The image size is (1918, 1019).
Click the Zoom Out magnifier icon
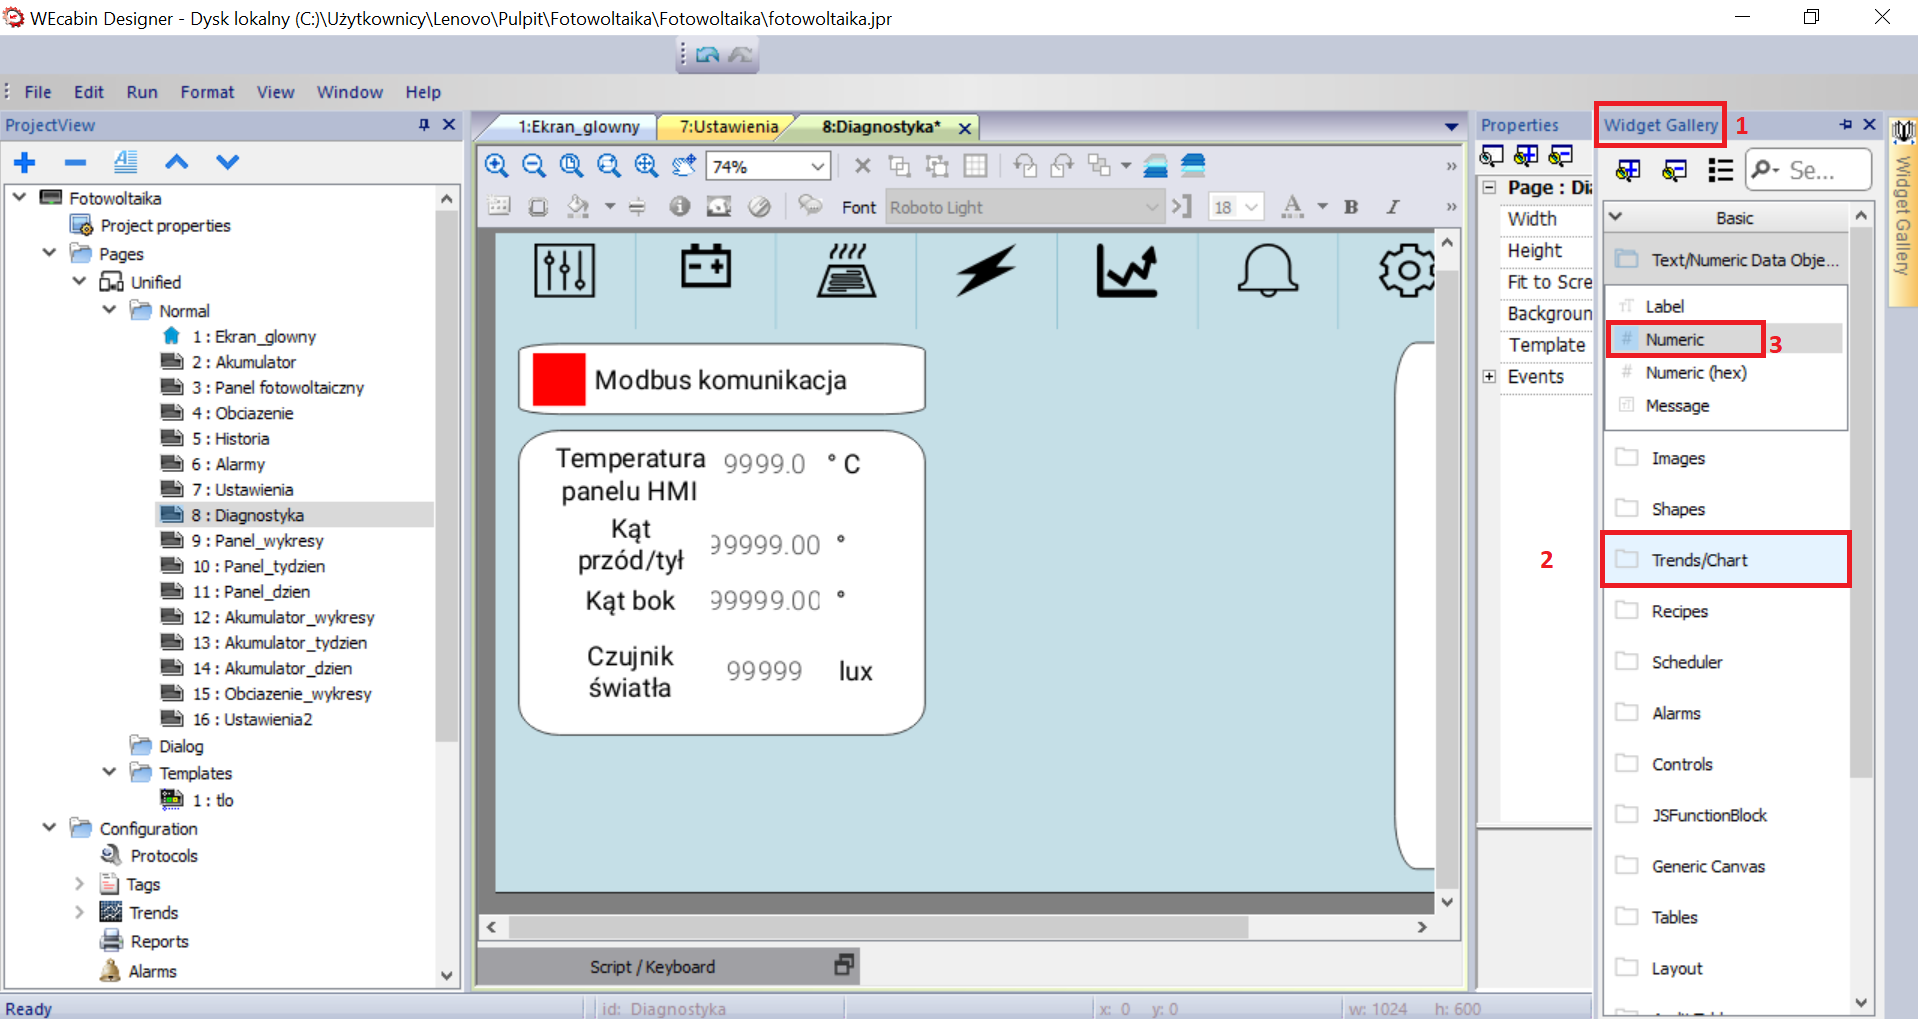pos(534,165)
